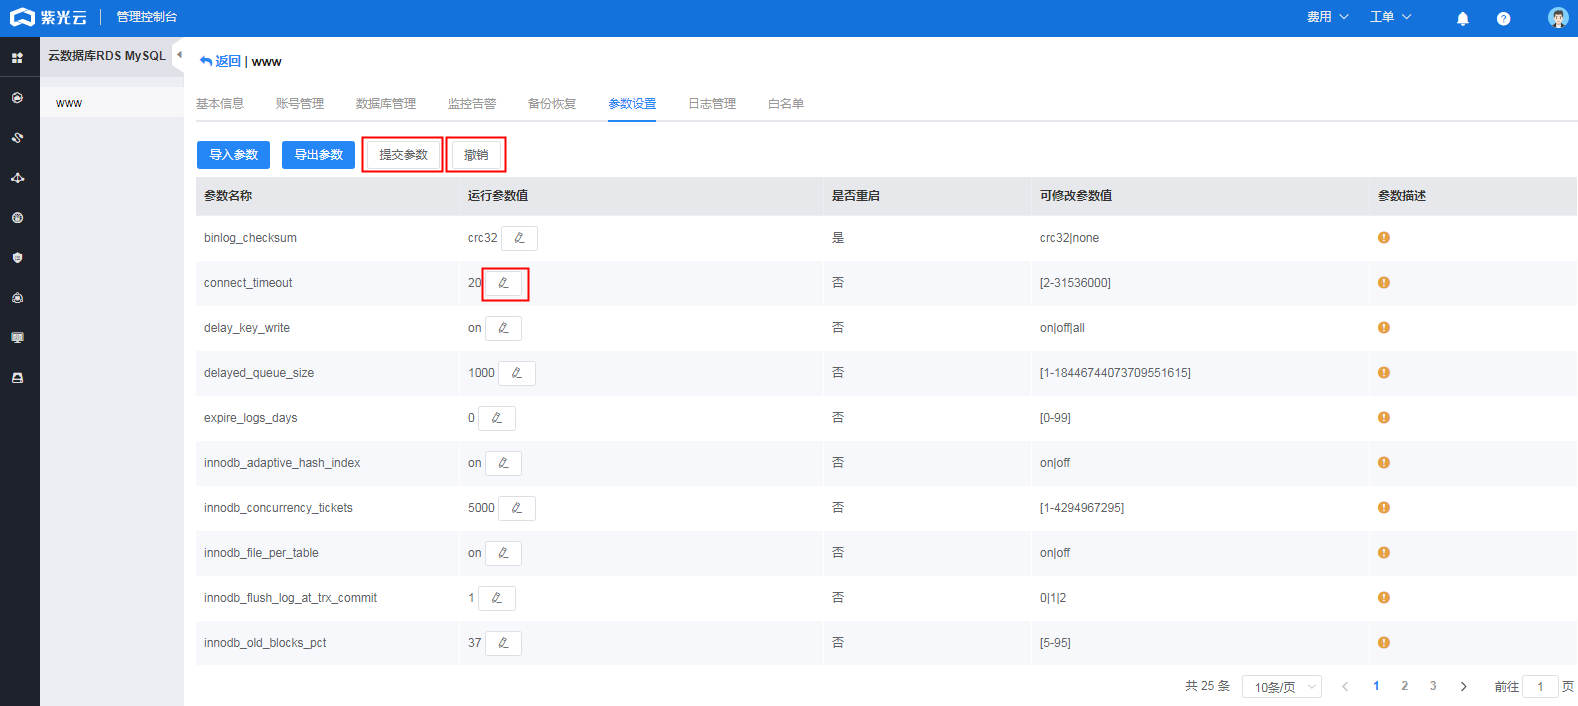Screen dimensions: 1578x706
Task: Click info icon for expire_logs_days description
Action: 1383,418
